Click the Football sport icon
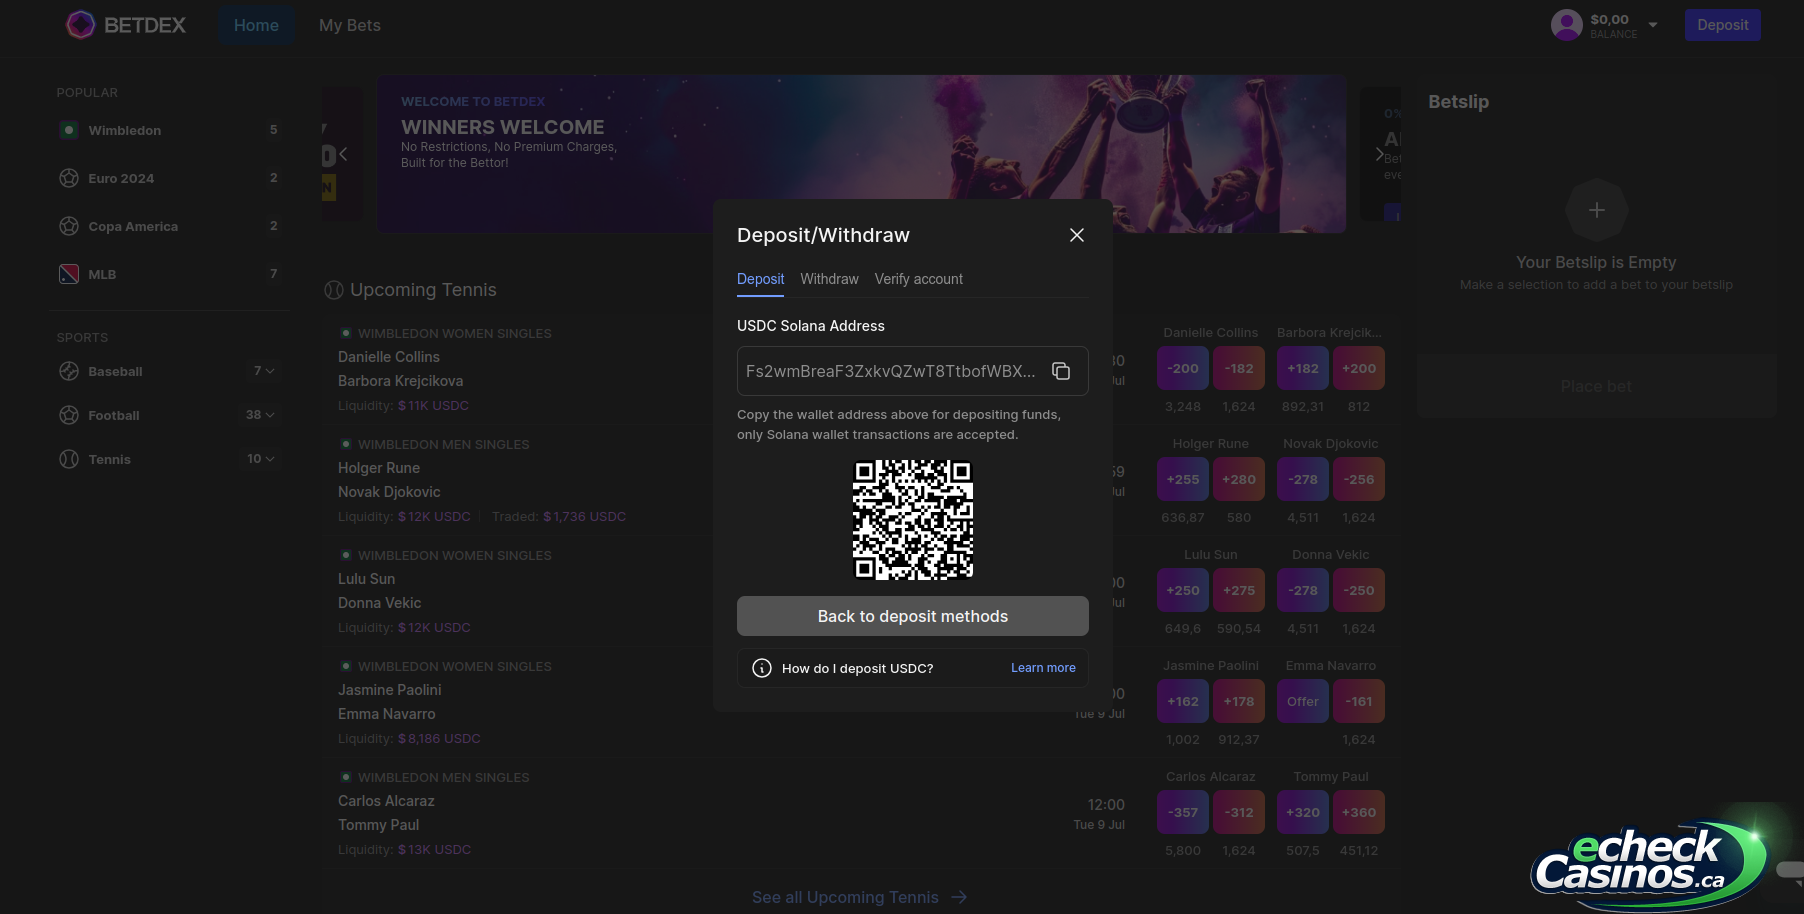The width and height of the screenshot is (1804, 914). point(69,415)
